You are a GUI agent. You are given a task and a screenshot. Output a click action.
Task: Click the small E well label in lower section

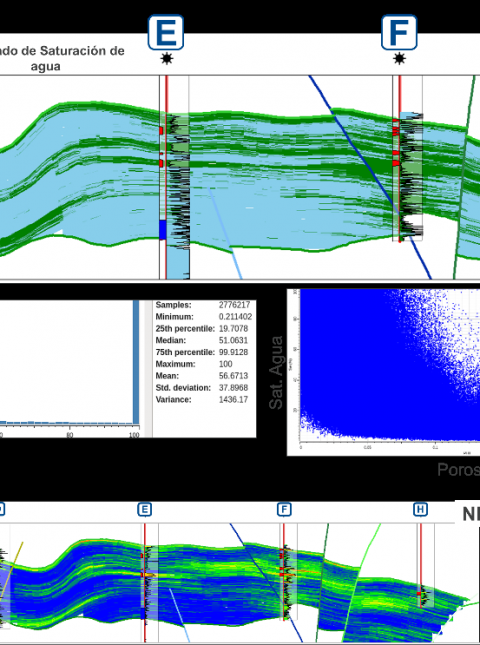pyautogui.click(x=144, y=510)
